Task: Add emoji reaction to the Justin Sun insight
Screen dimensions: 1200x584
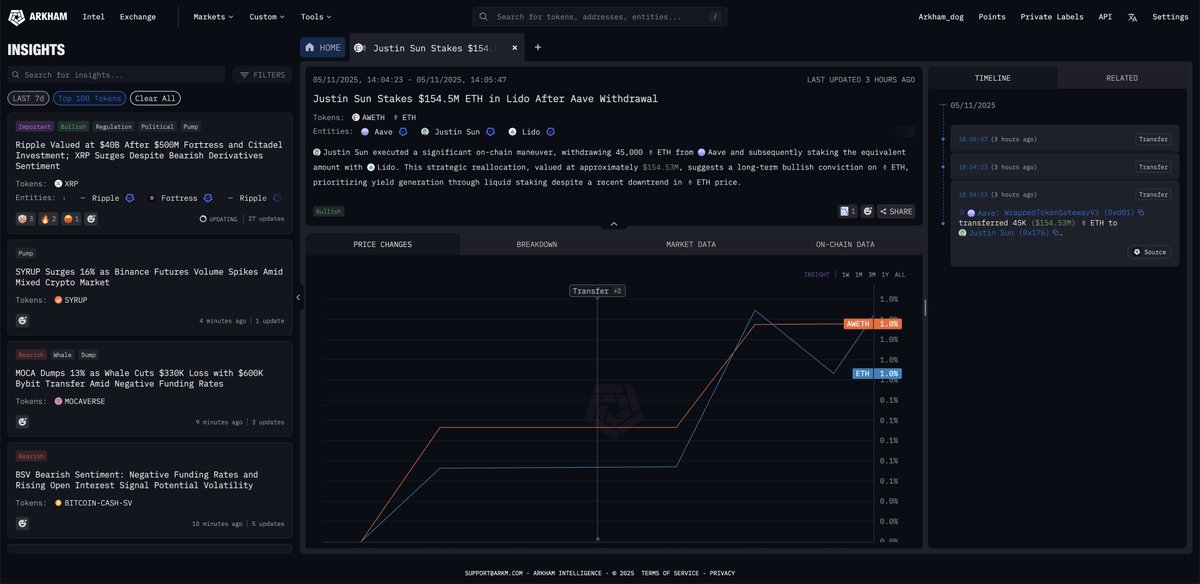Action: click(868, 211)
